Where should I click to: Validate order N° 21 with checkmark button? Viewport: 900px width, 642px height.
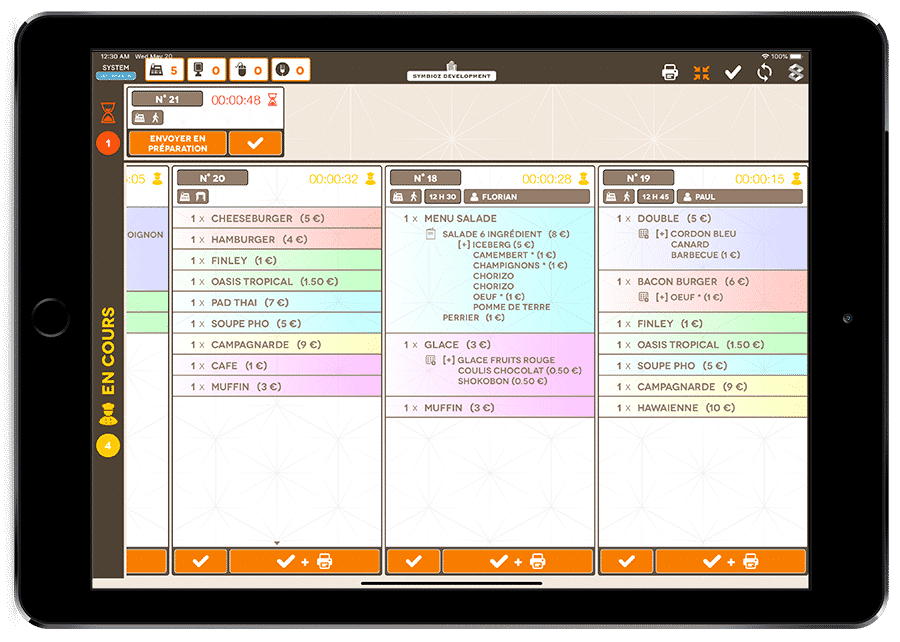(x=255, y=143)
